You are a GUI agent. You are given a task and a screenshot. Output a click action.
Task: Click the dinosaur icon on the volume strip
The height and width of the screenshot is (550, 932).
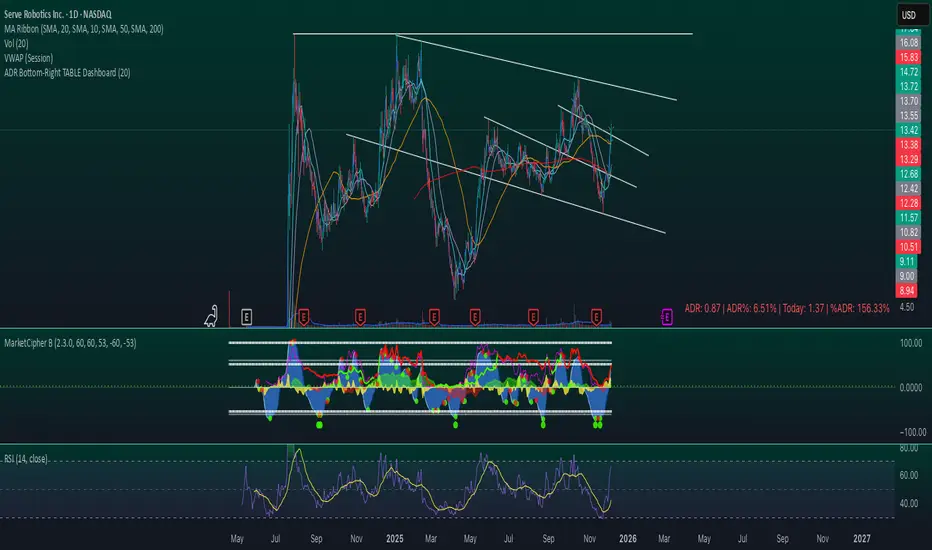(x=211, y=316)
